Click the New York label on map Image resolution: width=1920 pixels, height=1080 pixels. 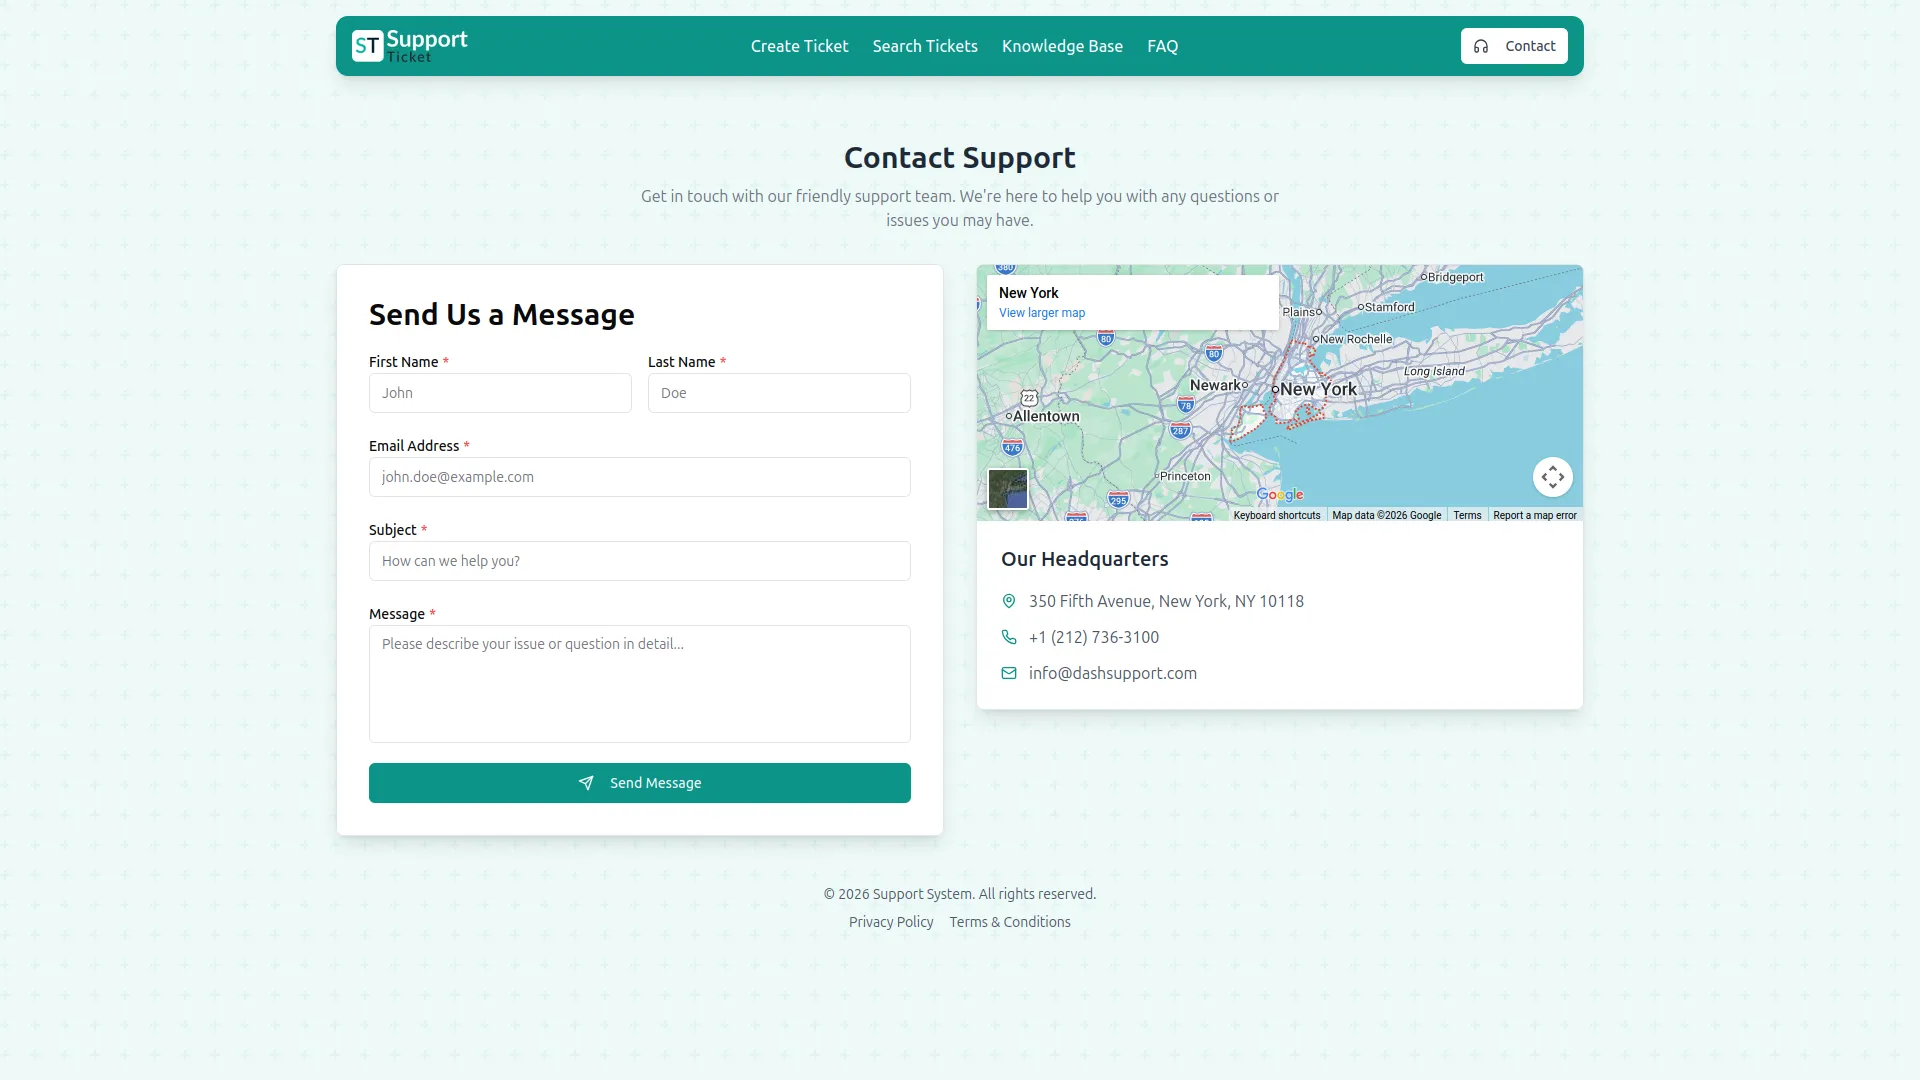[x=1318, y=389]
